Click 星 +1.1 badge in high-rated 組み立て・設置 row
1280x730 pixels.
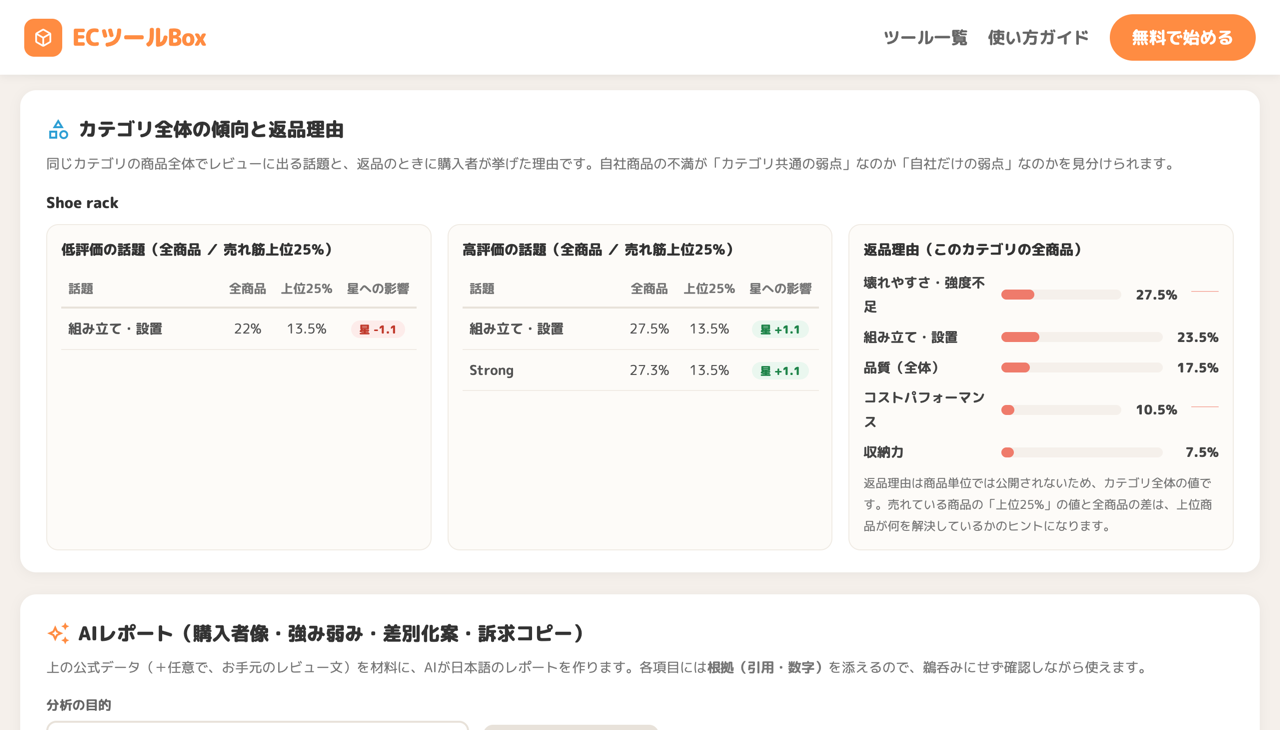point(780,329)
